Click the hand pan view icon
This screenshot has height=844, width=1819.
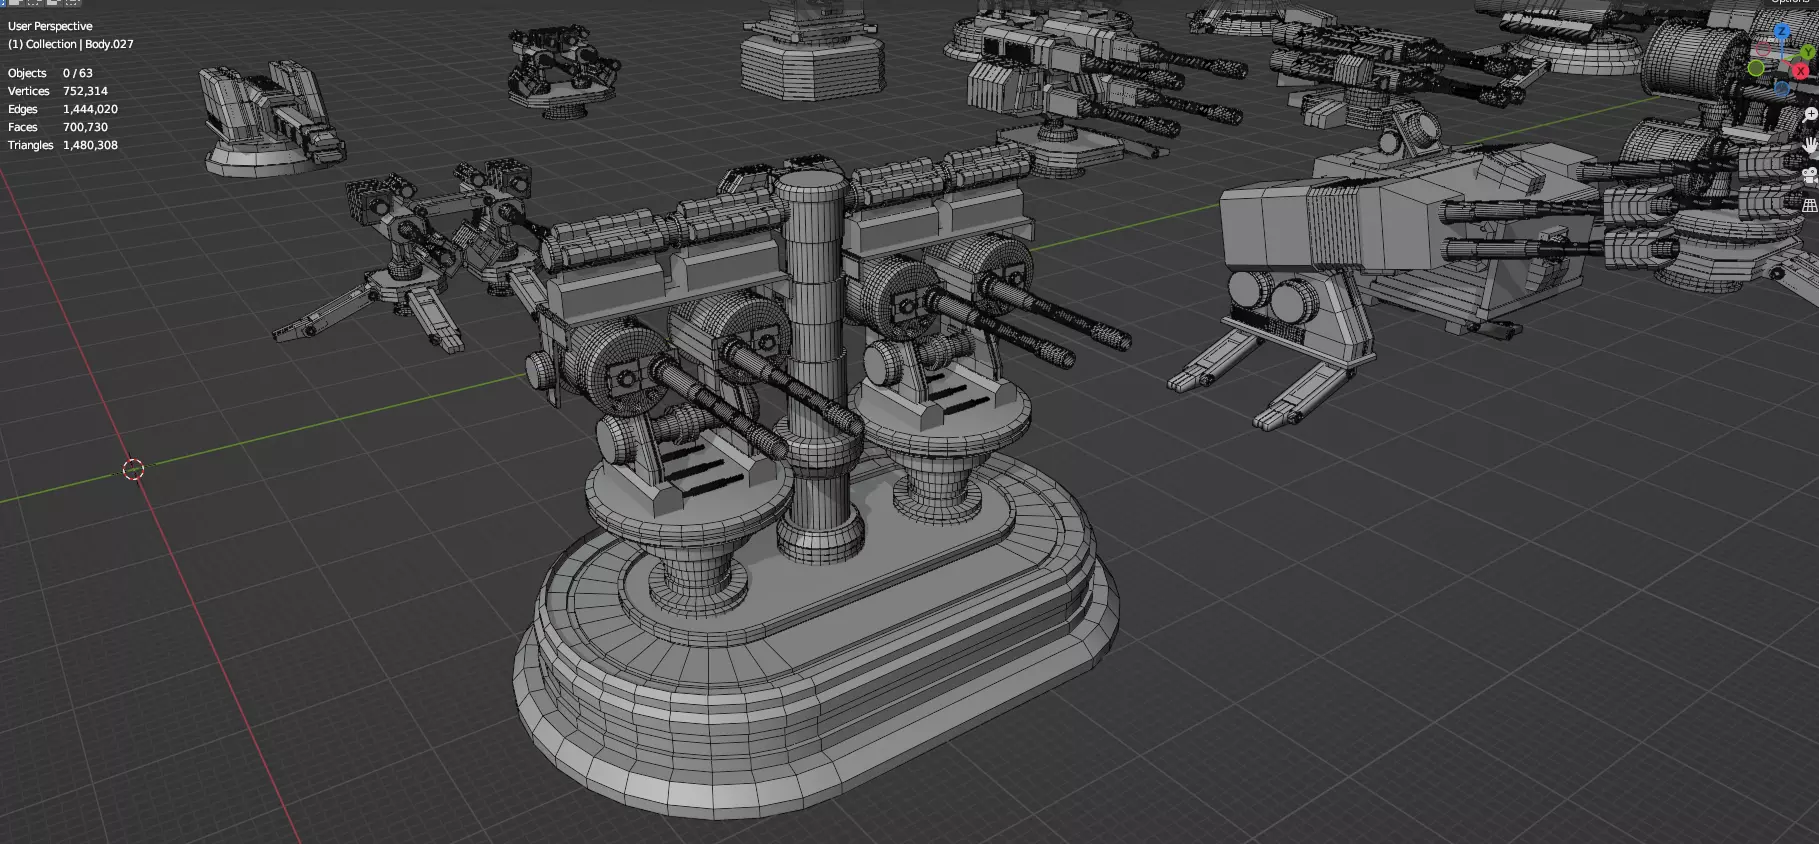click(1810, 145)
